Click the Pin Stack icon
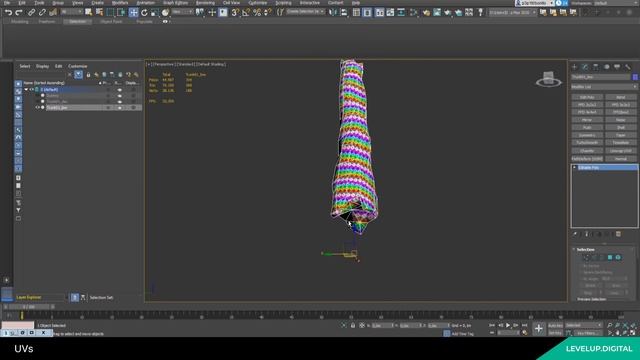Screen dimensions: 640x360 click(575, 234)
